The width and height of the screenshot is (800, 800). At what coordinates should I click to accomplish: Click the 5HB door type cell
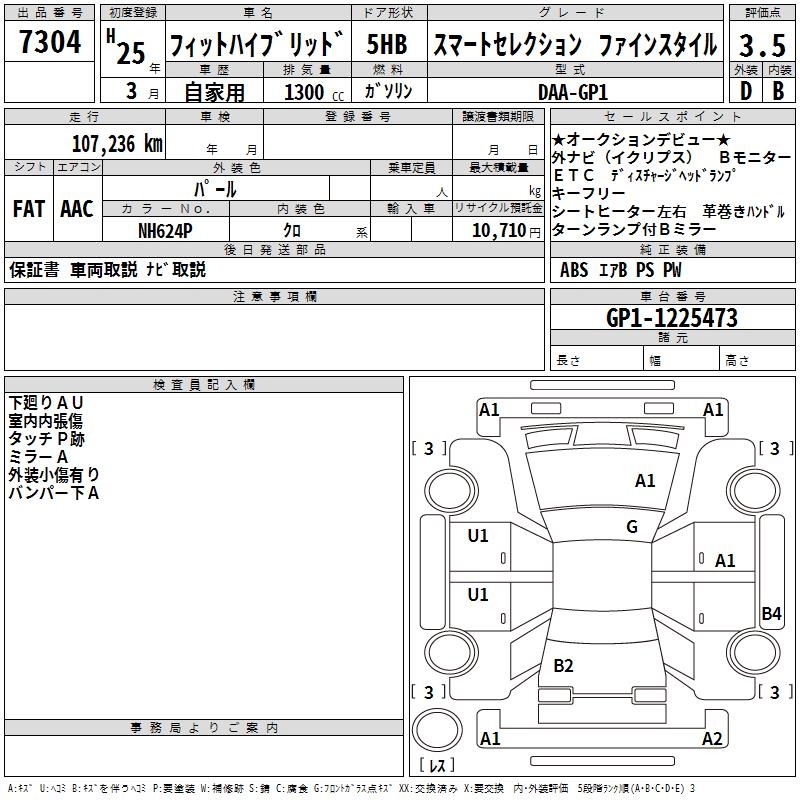(387, 45)
